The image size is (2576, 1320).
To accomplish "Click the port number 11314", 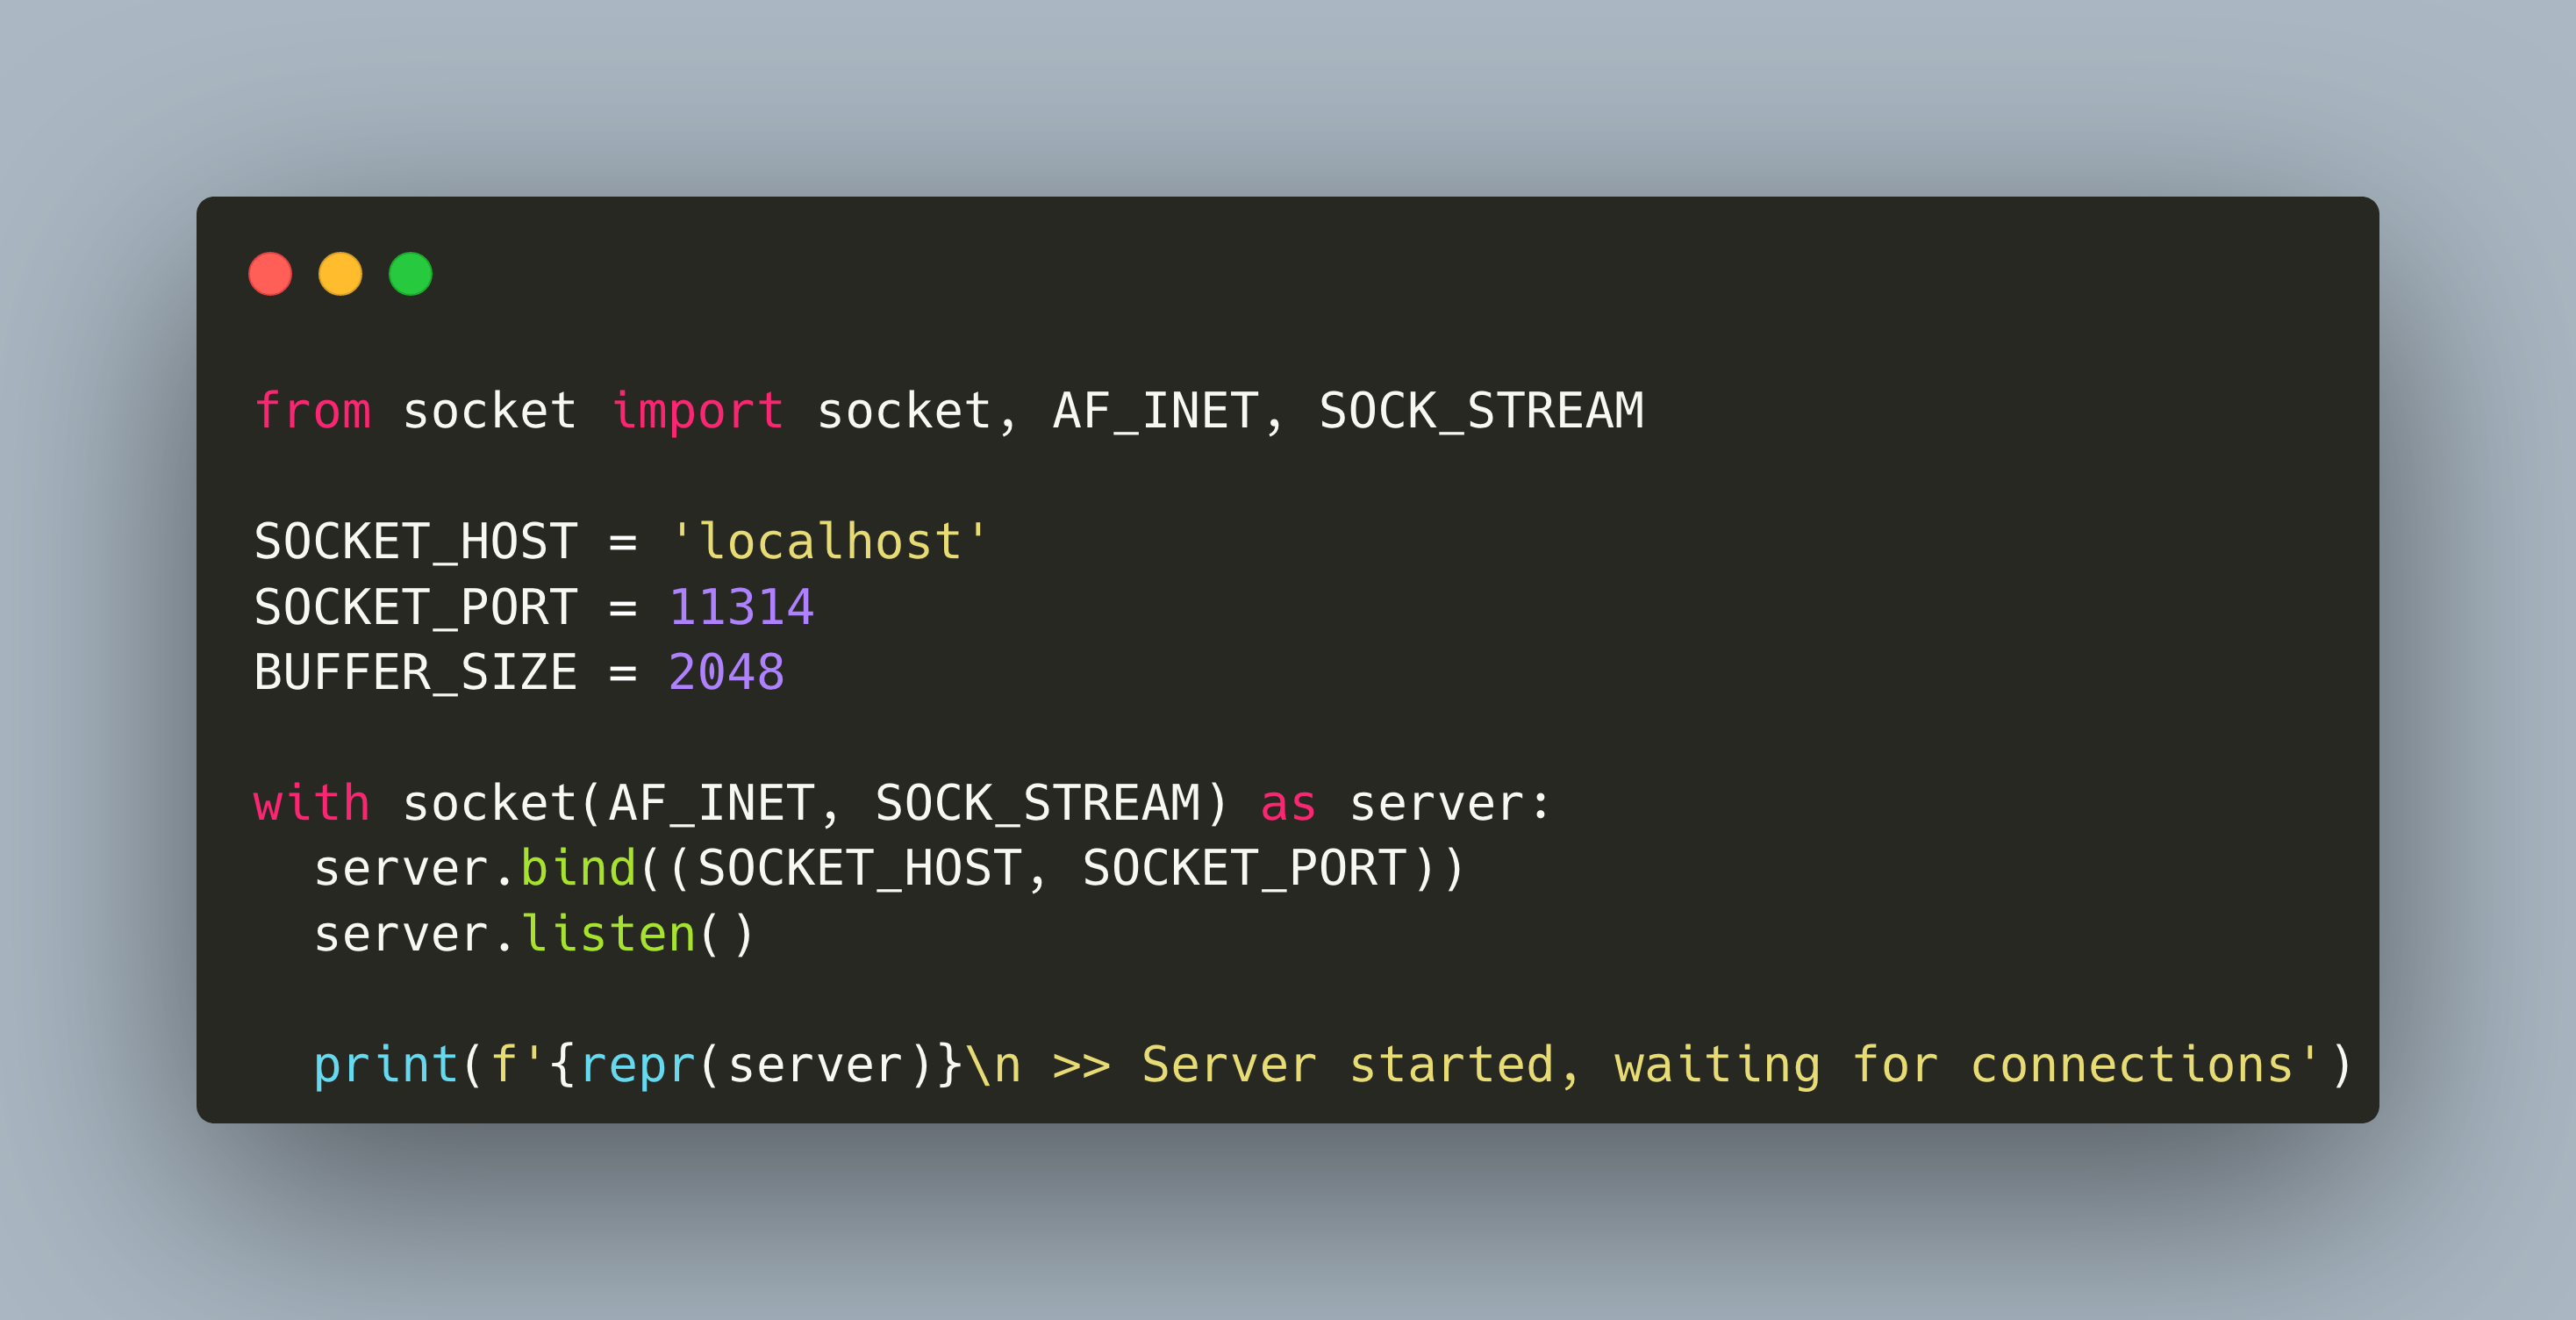I will 741,607.
